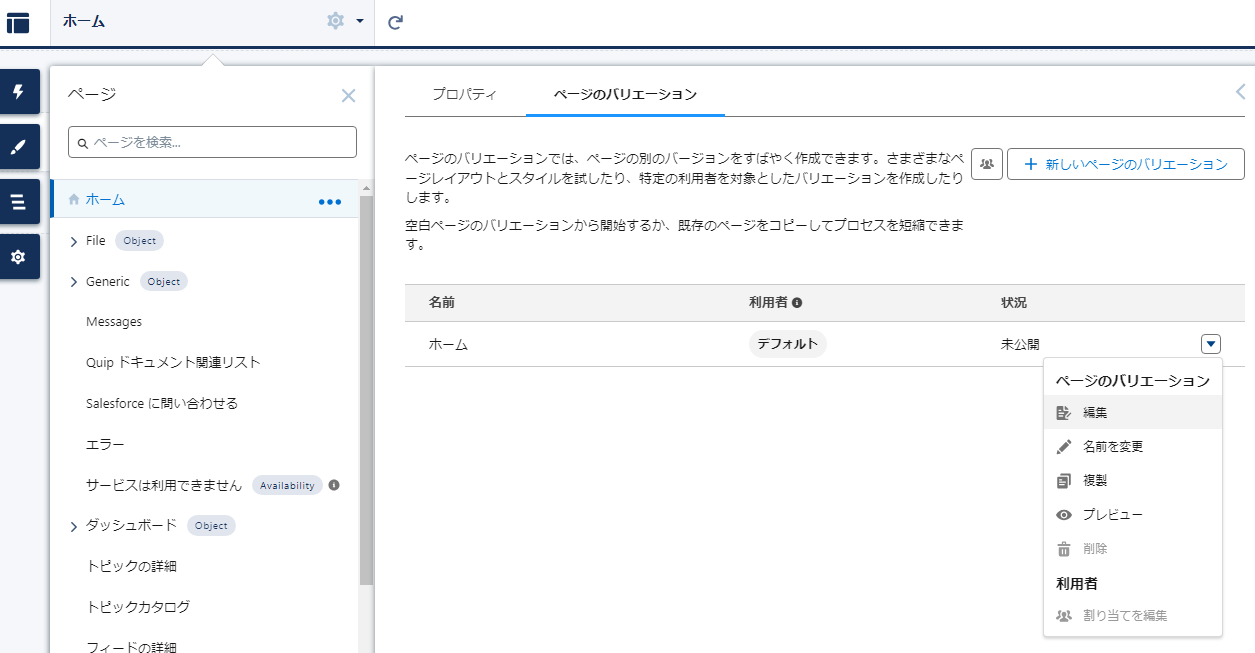Collapse properties panel with chevron
Image resolution: width=1255 pixels, height=653 pixels.
click(x=1241, y=92)
